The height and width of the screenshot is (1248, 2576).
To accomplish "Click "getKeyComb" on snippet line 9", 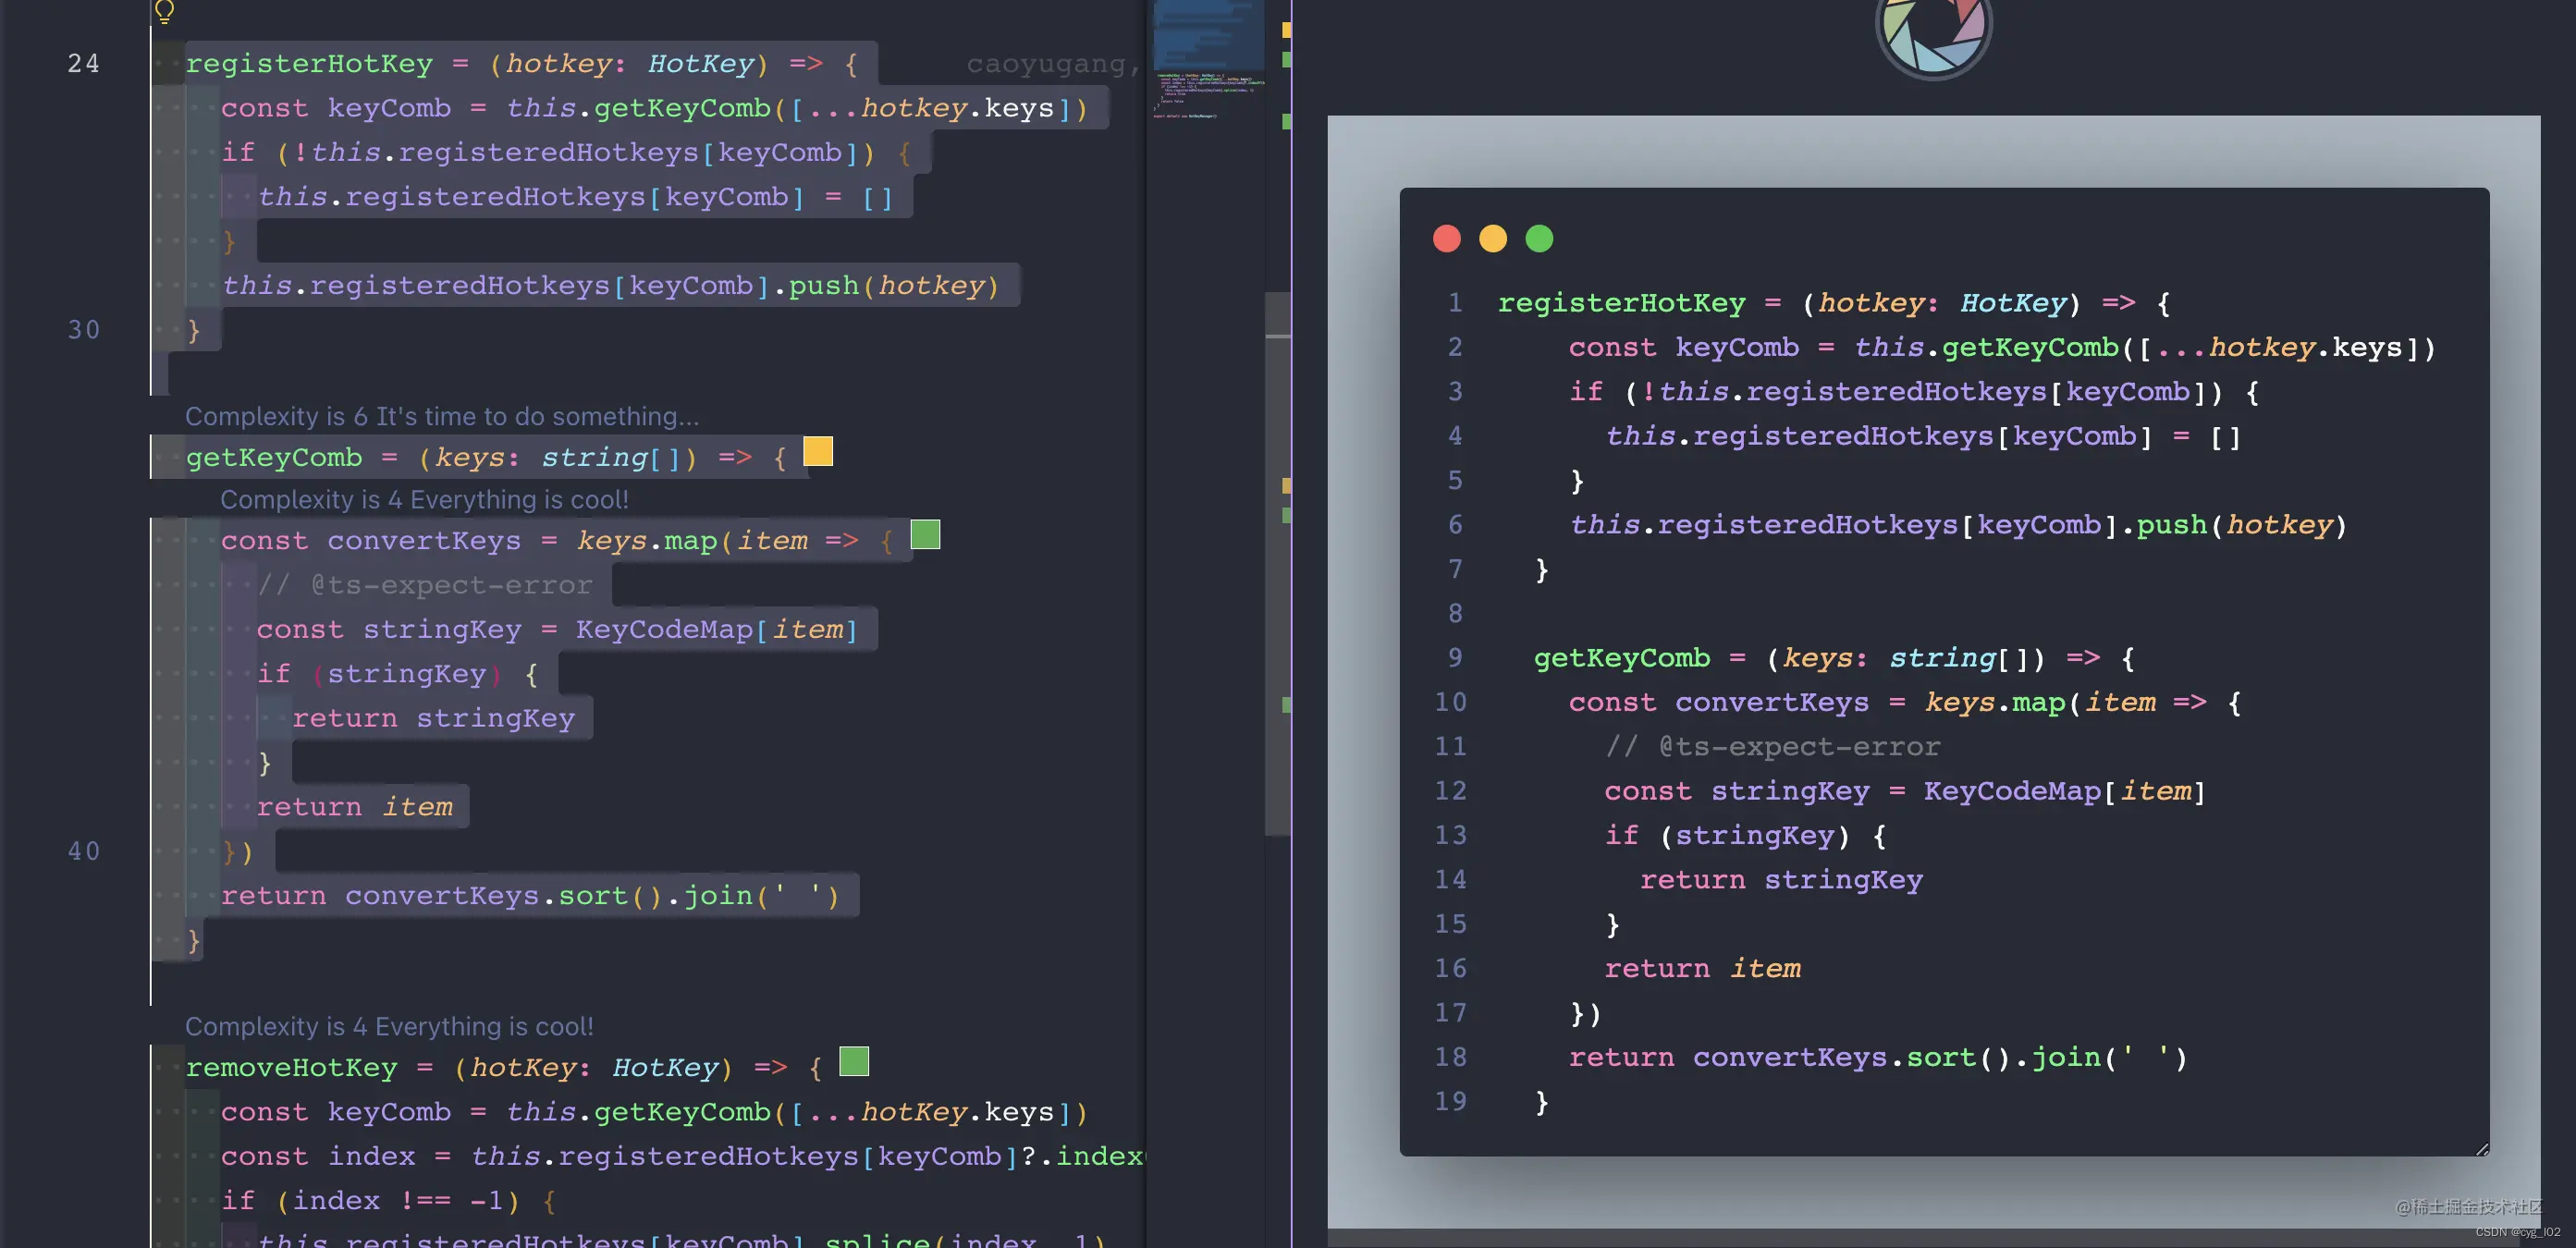I will coord(1622,658).
